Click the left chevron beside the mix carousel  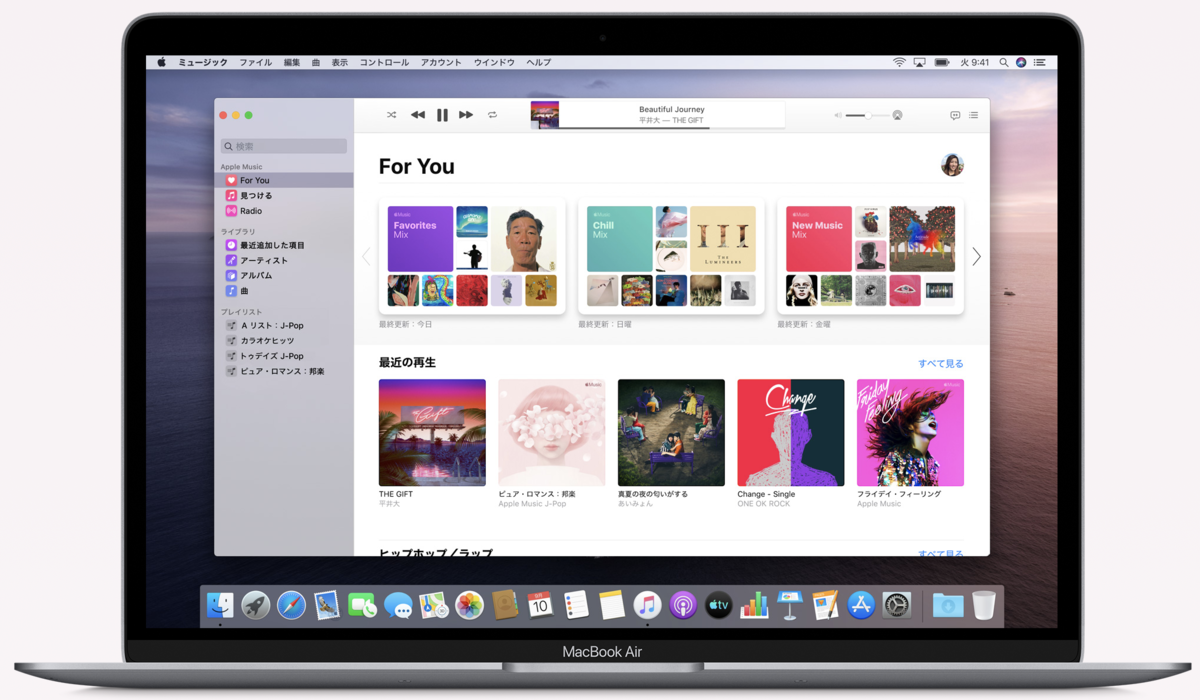(x=366, y=256)
